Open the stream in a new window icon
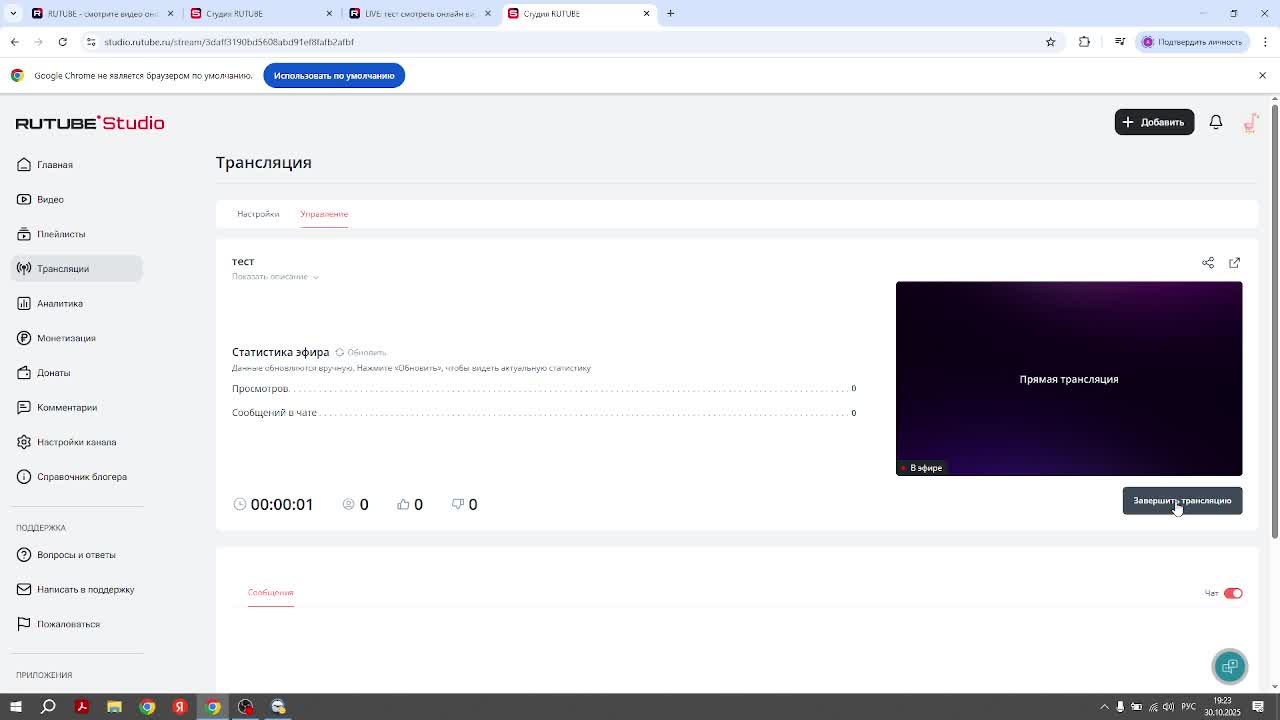 coord(1234,262)
